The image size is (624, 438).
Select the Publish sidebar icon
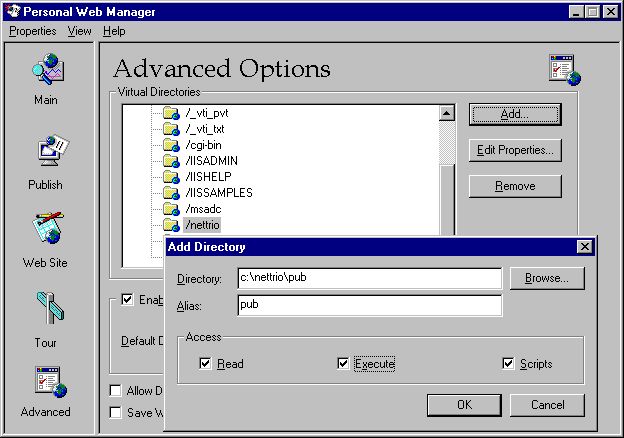[46, 153]
